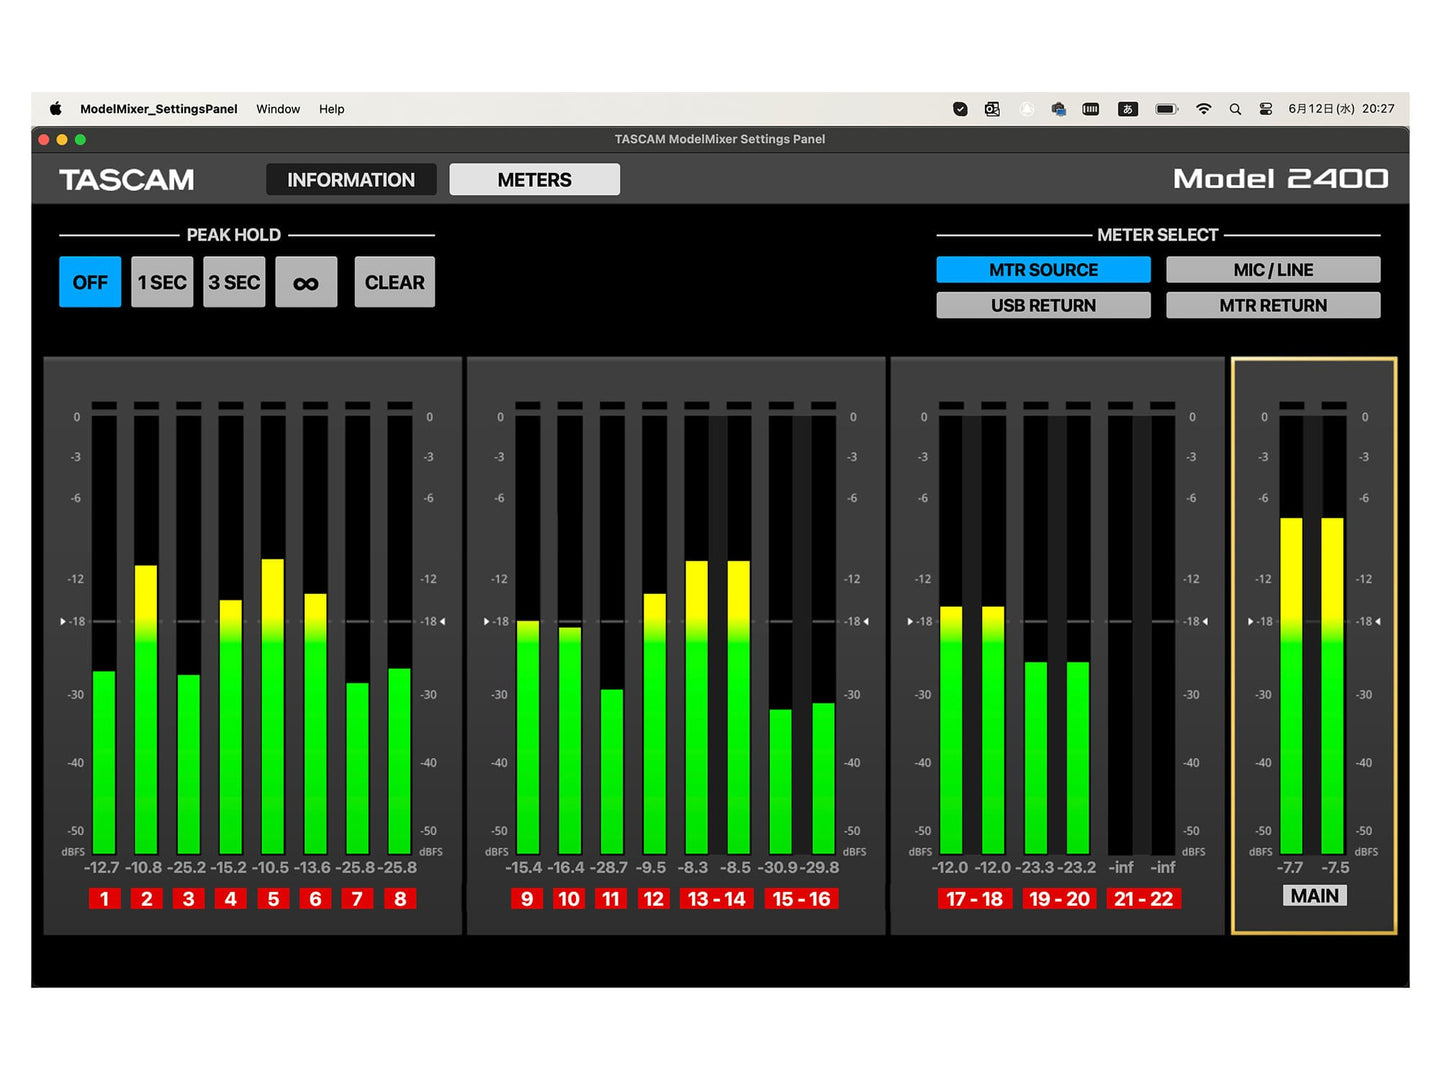Click the Japanese input source icon
Screen dimensions: 1440x1080
[x=1128, y=109]
